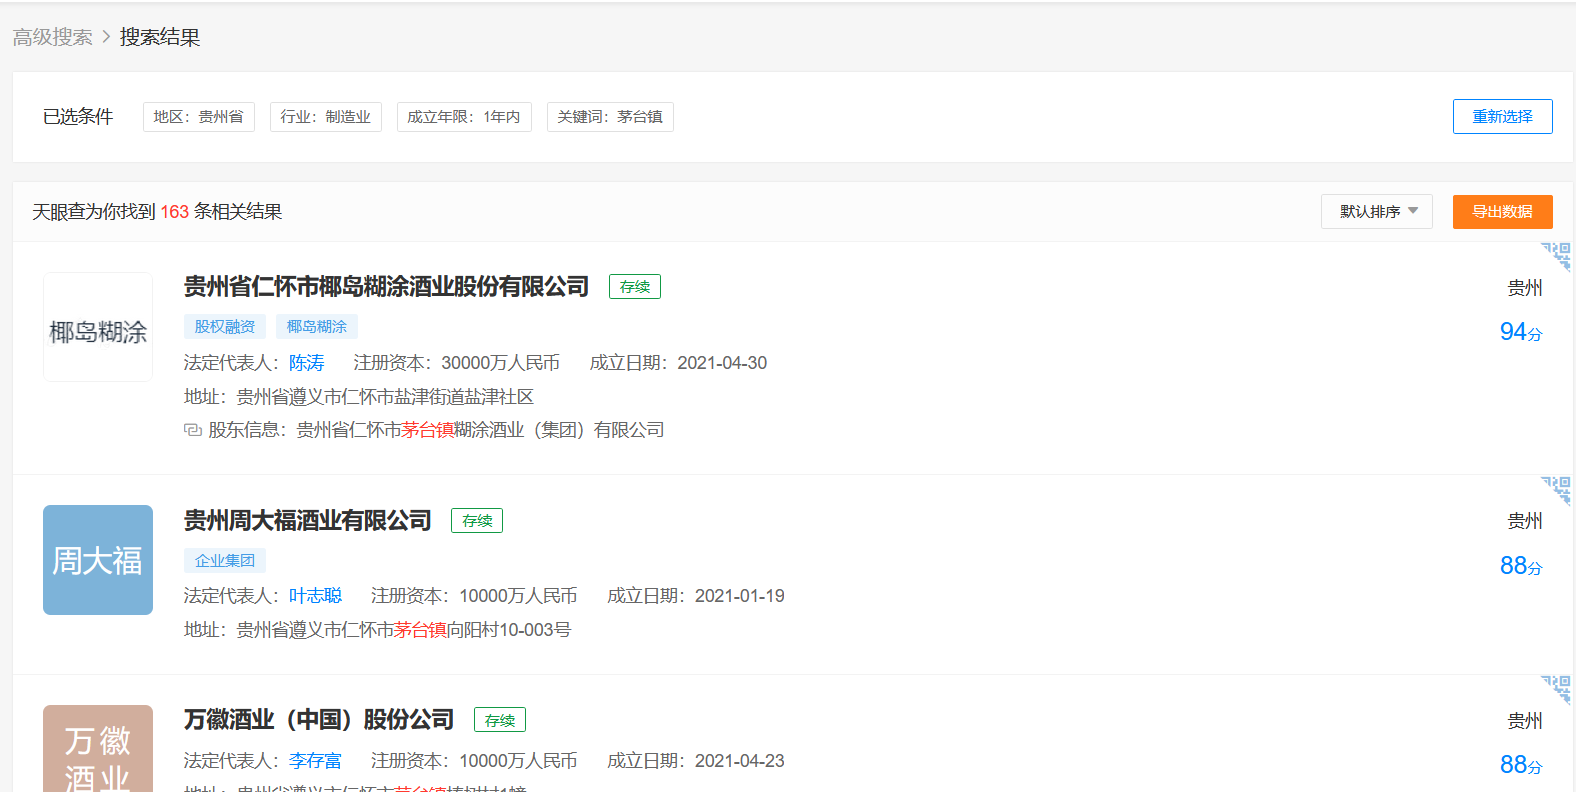This screenshot has height=792, width=1576.
Task: Click the 搜索结果 breadcrumb text
Action: point(160,37)
